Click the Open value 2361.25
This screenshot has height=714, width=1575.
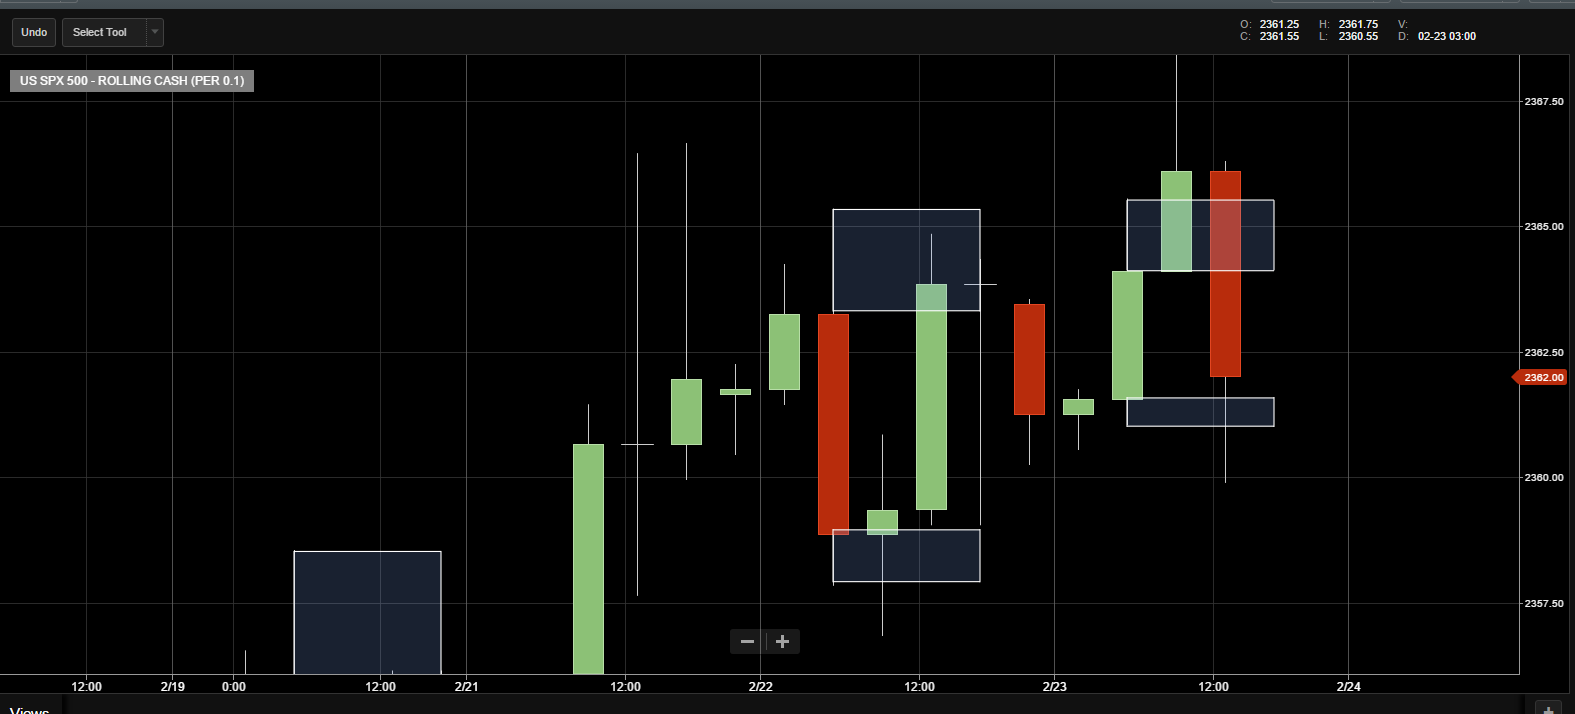tap(1279, 24)
